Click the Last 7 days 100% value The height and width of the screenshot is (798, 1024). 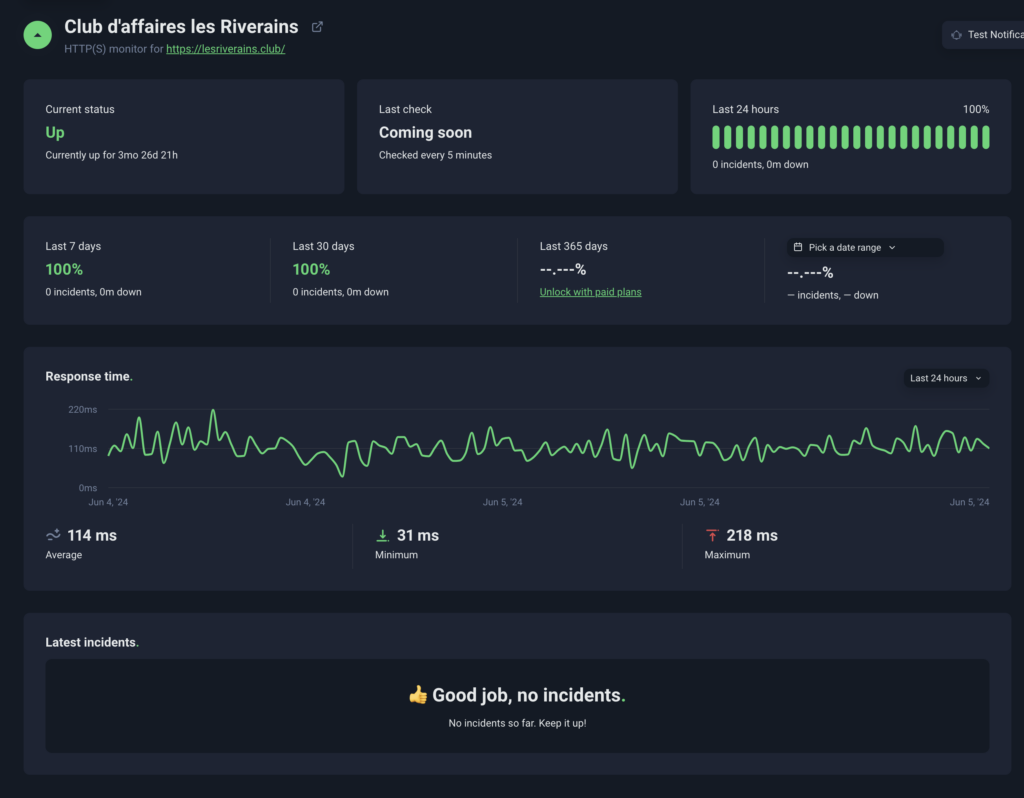click(64, 269)
